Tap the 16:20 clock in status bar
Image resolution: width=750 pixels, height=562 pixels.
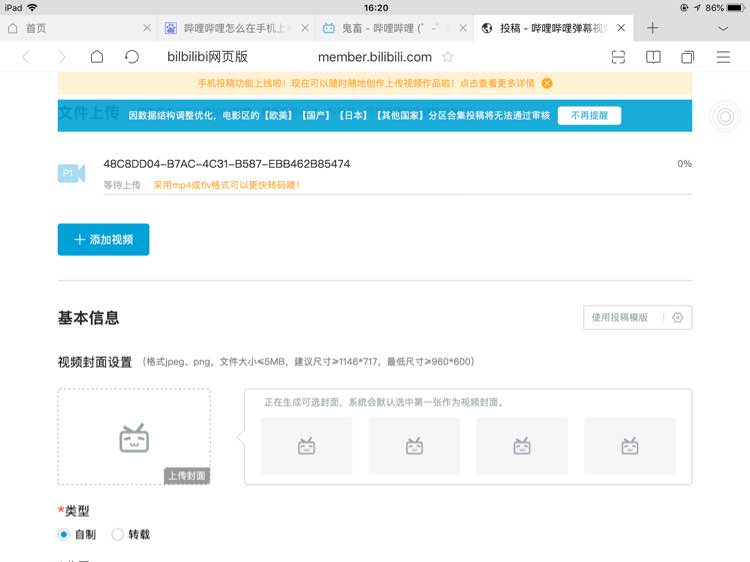(x=376, y=8)
